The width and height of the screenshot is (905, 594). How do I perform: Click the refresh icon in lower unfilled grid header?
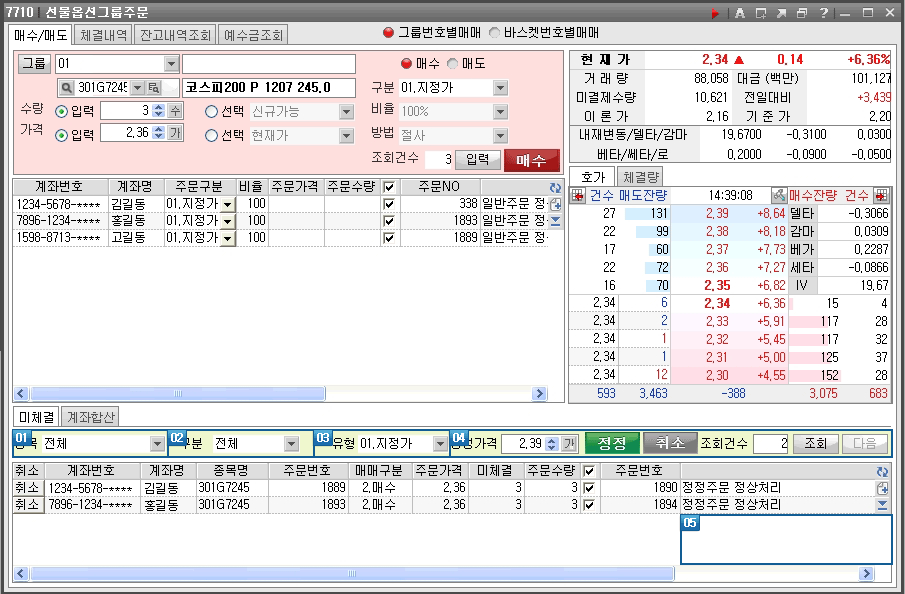(x=882, y=471)
